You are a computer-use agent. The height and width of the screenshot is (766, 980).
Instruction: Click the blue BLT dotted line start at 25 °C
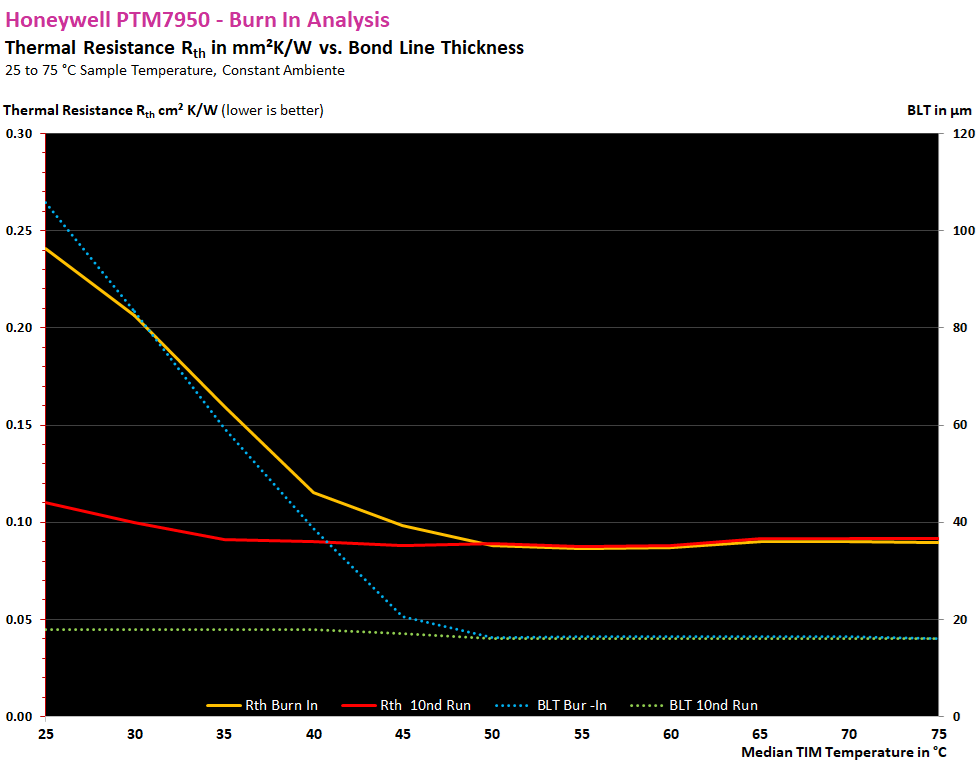[46, 202]
